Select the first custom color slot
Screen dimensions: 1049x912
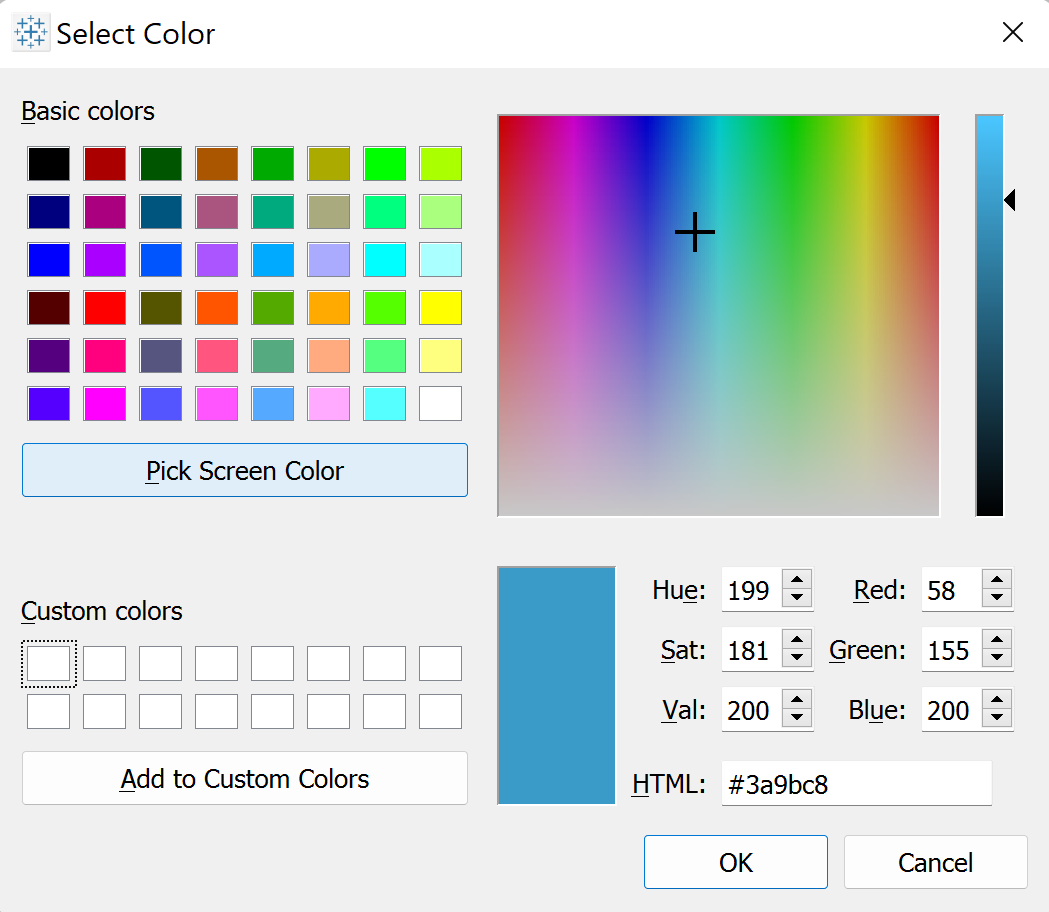pyautogui.click(x=49, y=664)
